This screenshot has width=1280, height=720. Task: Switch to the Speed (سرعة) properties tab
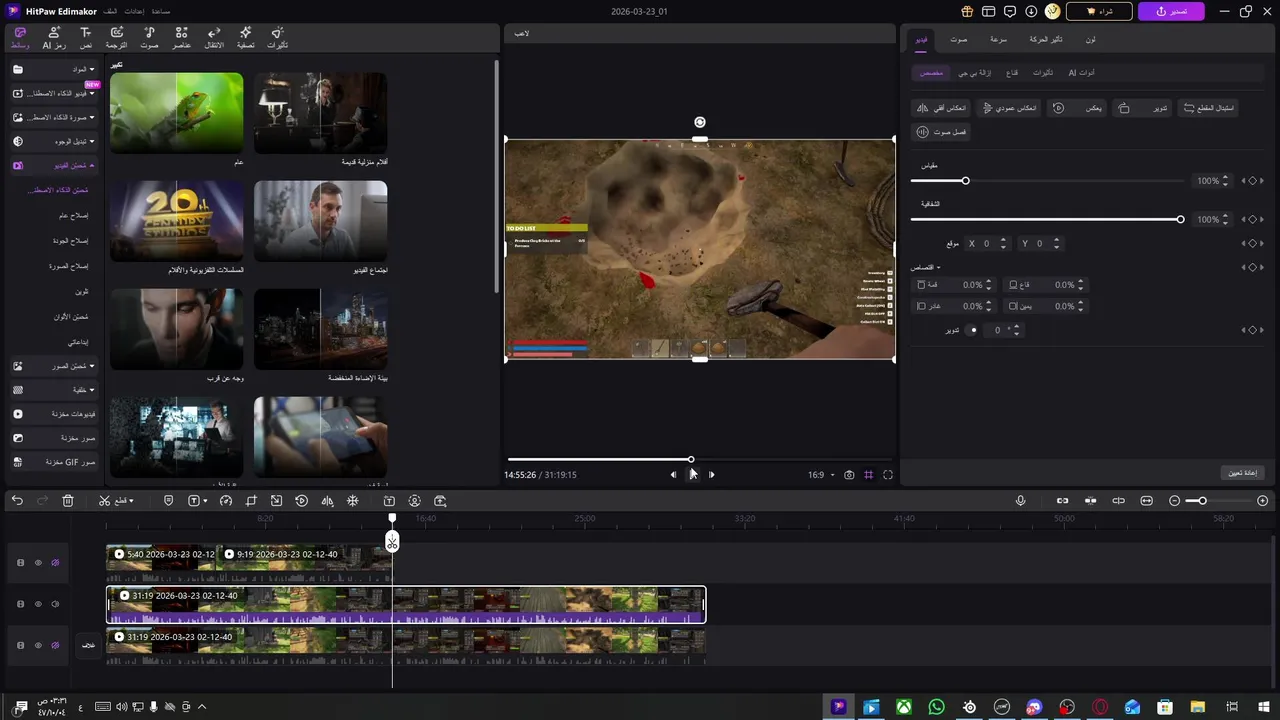point(998,39)
